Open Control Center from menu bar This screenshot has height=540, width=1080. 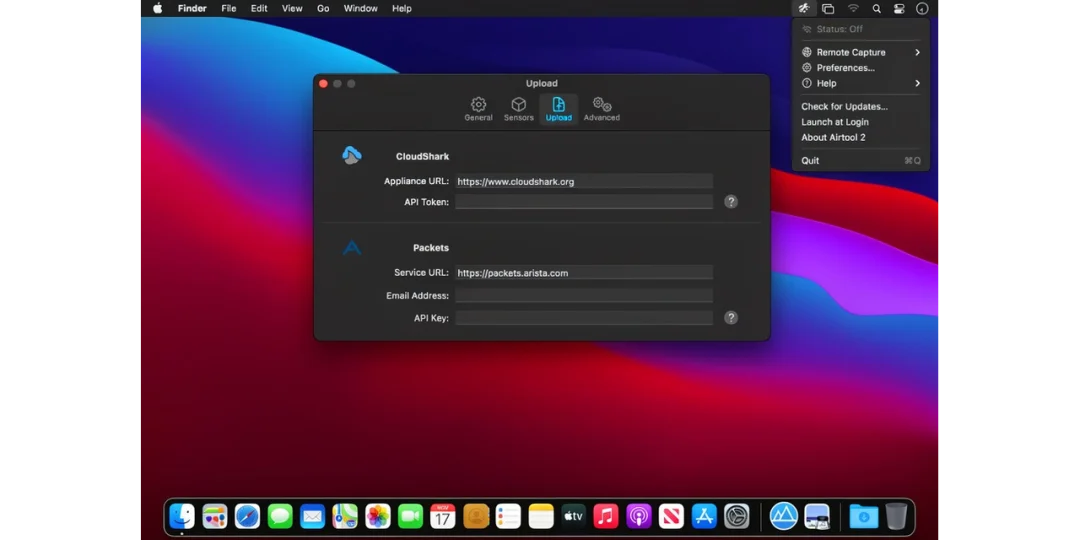pyautogui.click(x=899, y=8)
